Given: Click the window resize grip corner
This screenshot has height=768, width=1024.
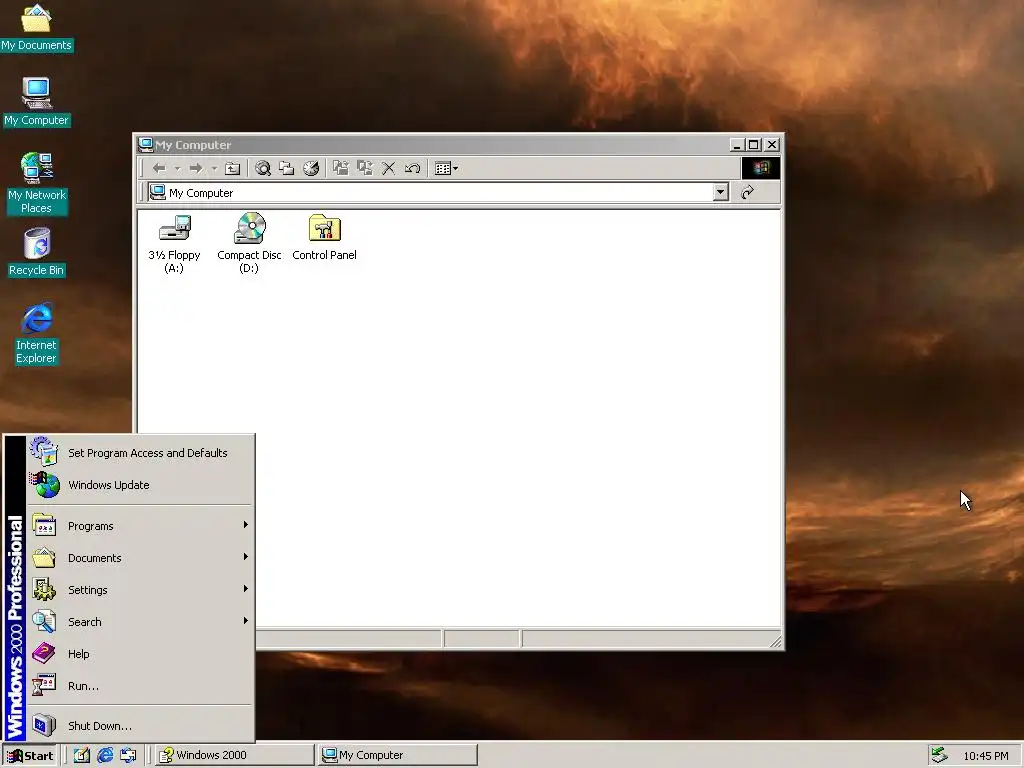Looking at the screenshot, I should tap(775, 641).
